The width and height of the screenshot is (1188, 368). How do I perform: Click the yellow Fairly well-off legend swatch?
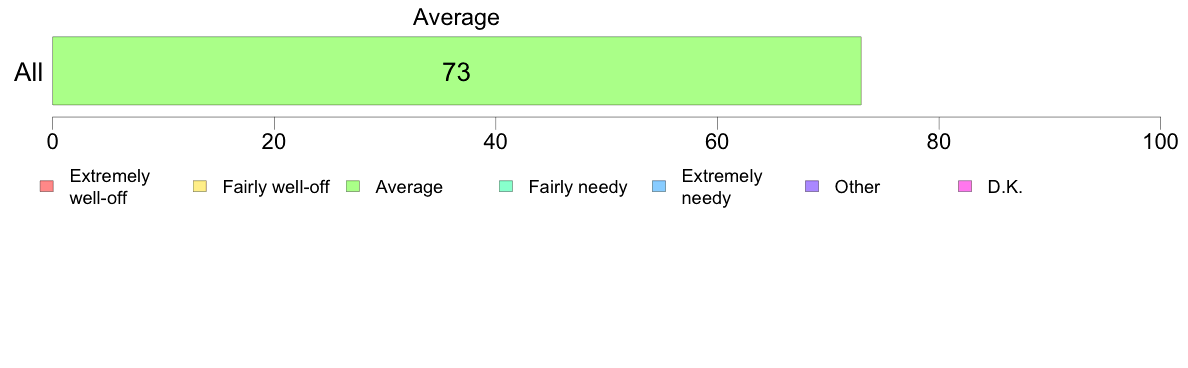coord(200,186)
